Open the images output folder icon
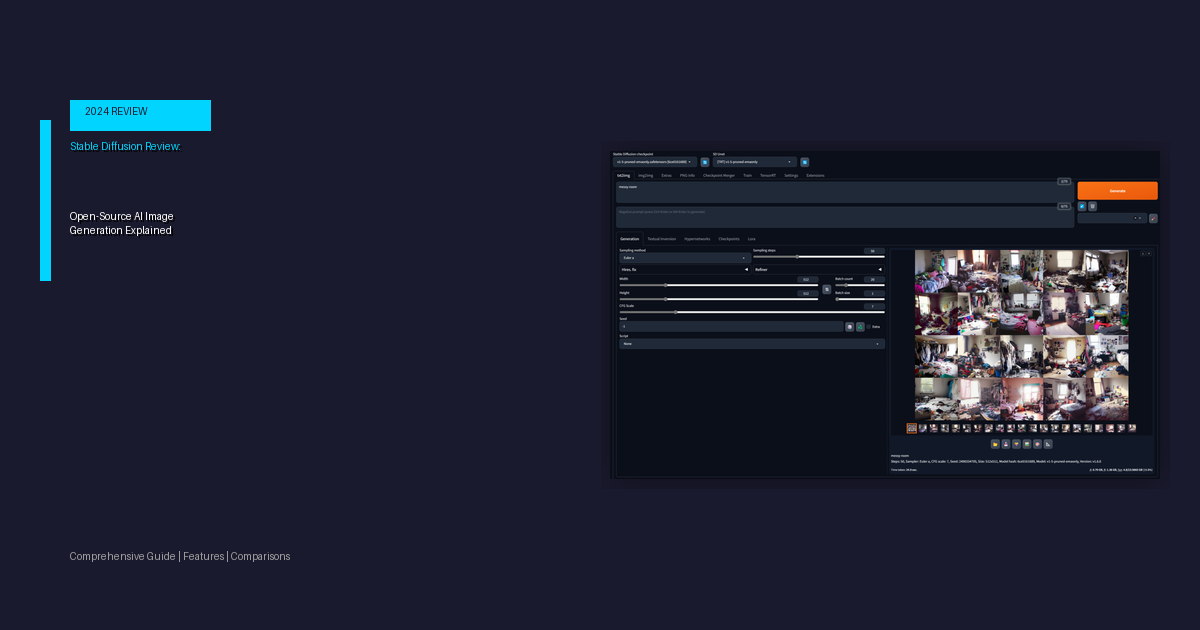1200x630 pixels. [995, 444]
